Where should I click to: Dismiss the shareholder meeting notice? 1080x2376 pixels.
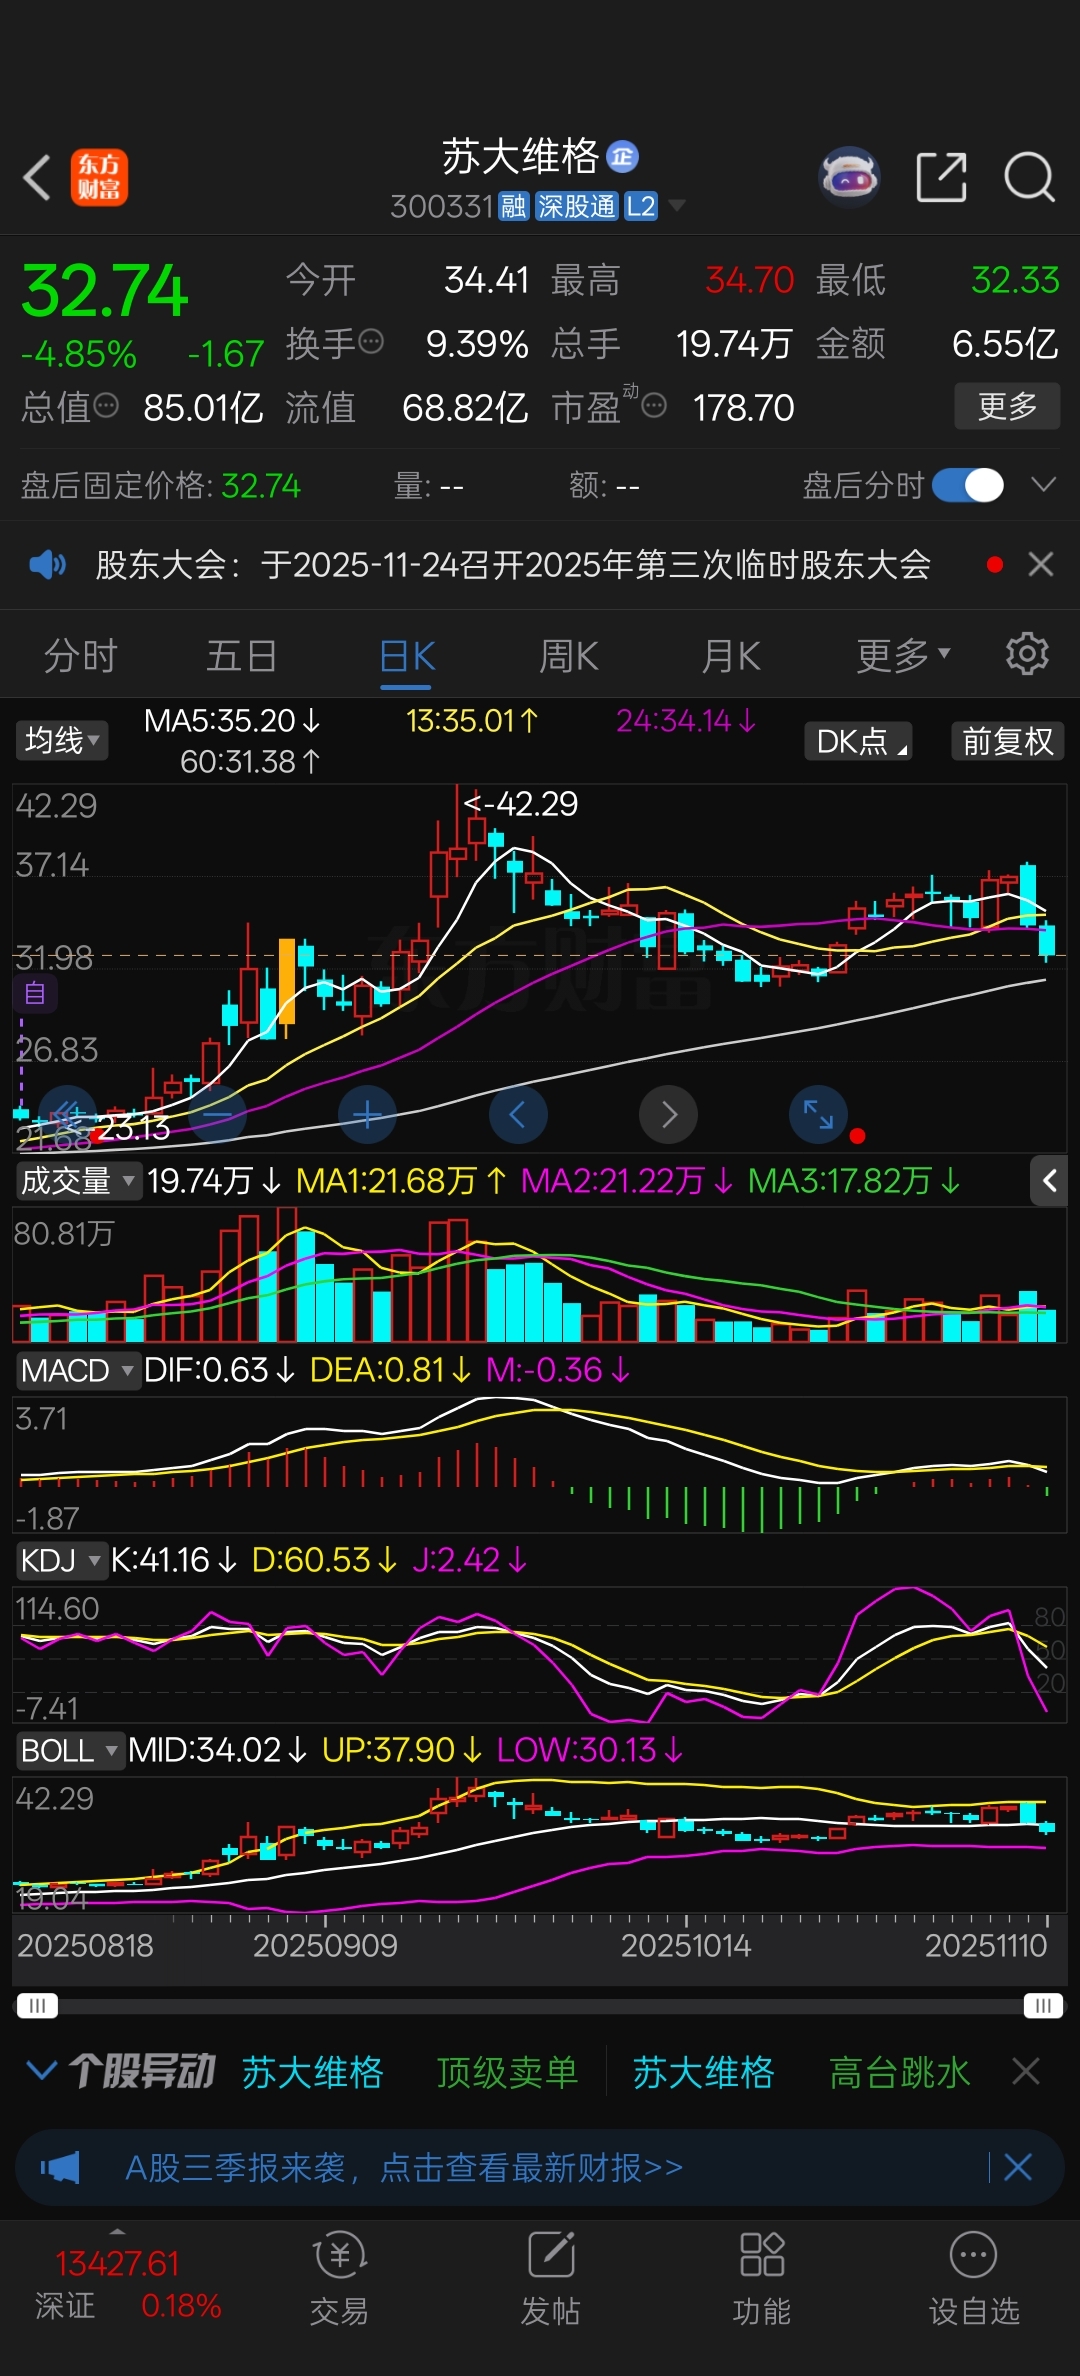[1041, 565]
